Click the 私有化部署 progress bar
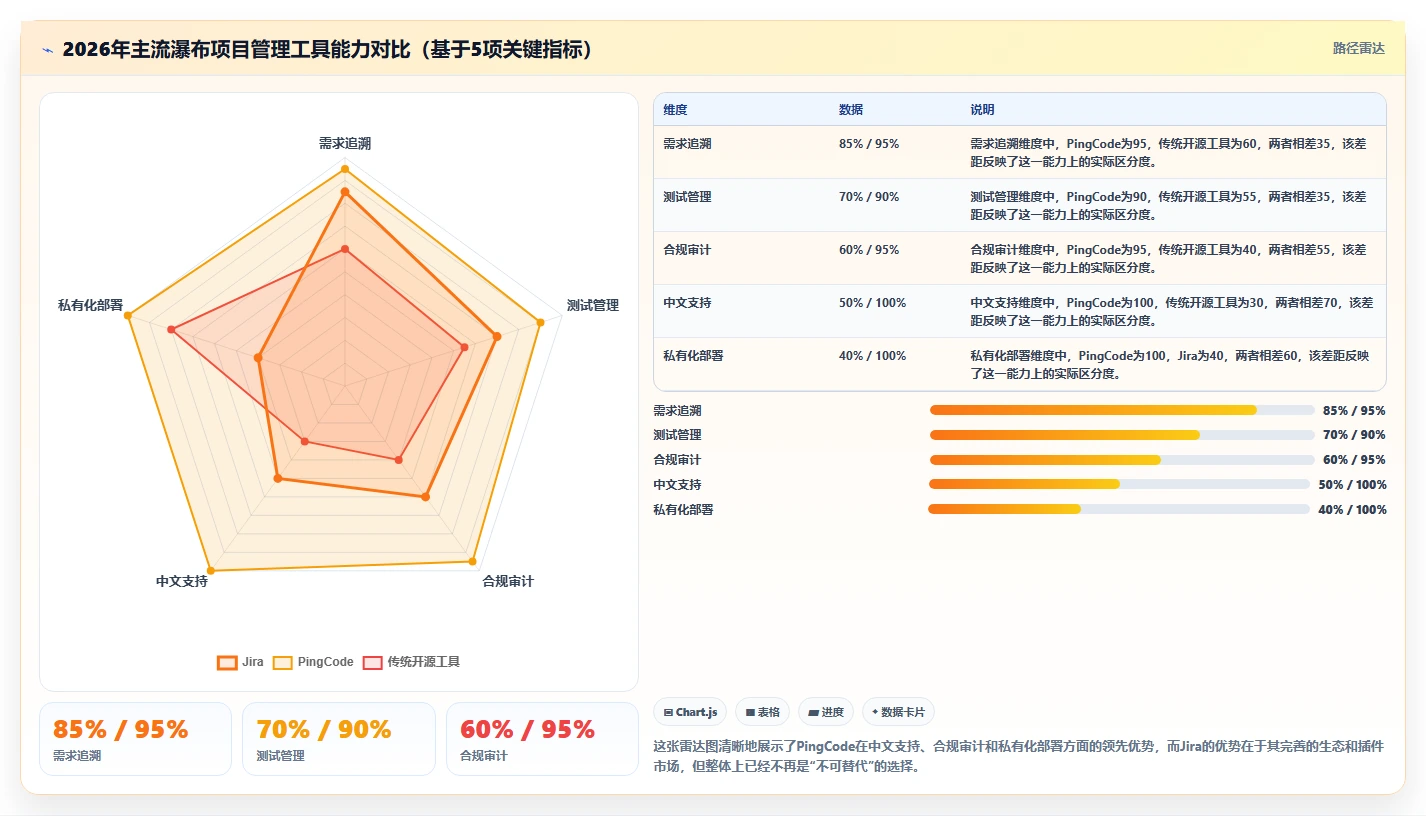The image size is (1426, 816). tap(1119, 509)
